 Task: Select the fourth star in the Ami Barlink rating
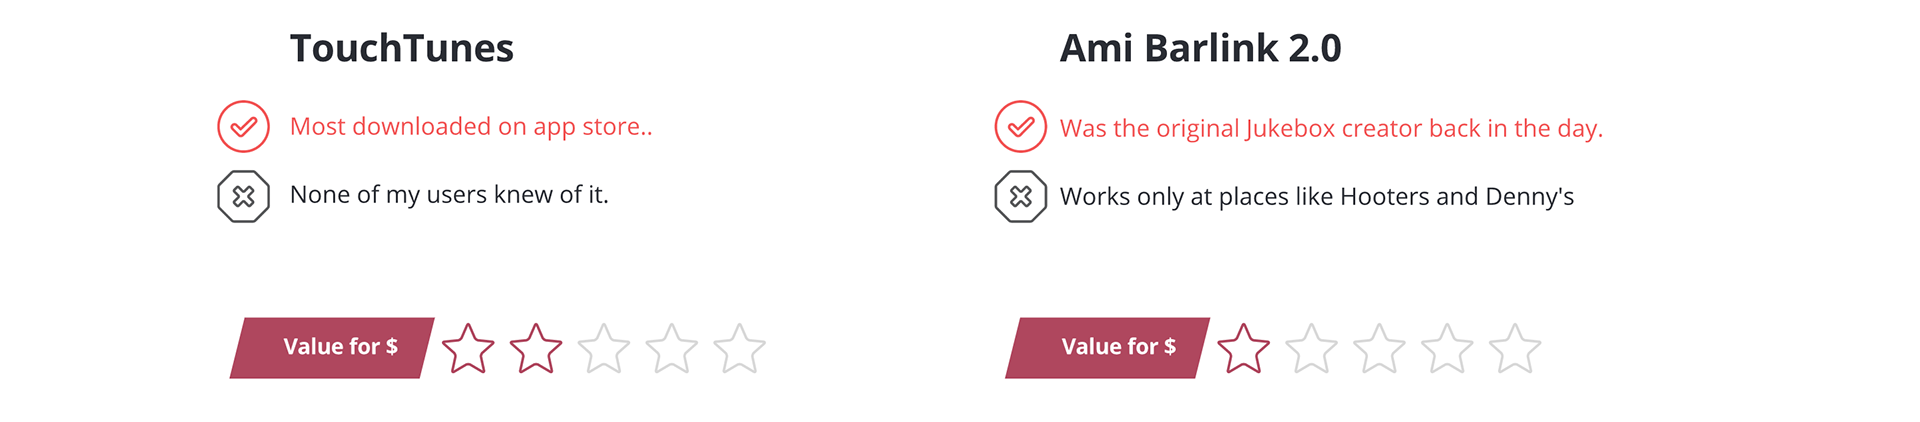(x=1447, y=349)
